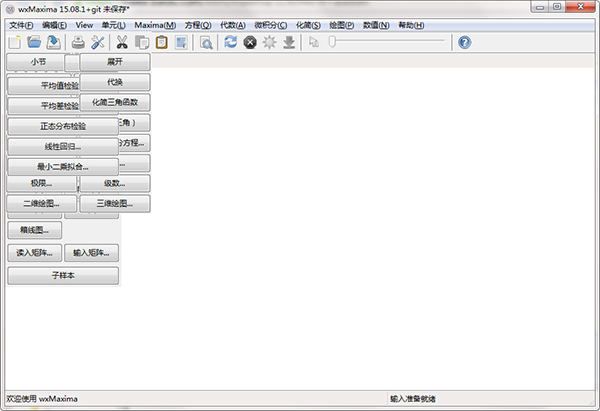Click the 平均差检验 button
Image resolution: width=600 pixels, height=411 pixels.
coord(44,106)
